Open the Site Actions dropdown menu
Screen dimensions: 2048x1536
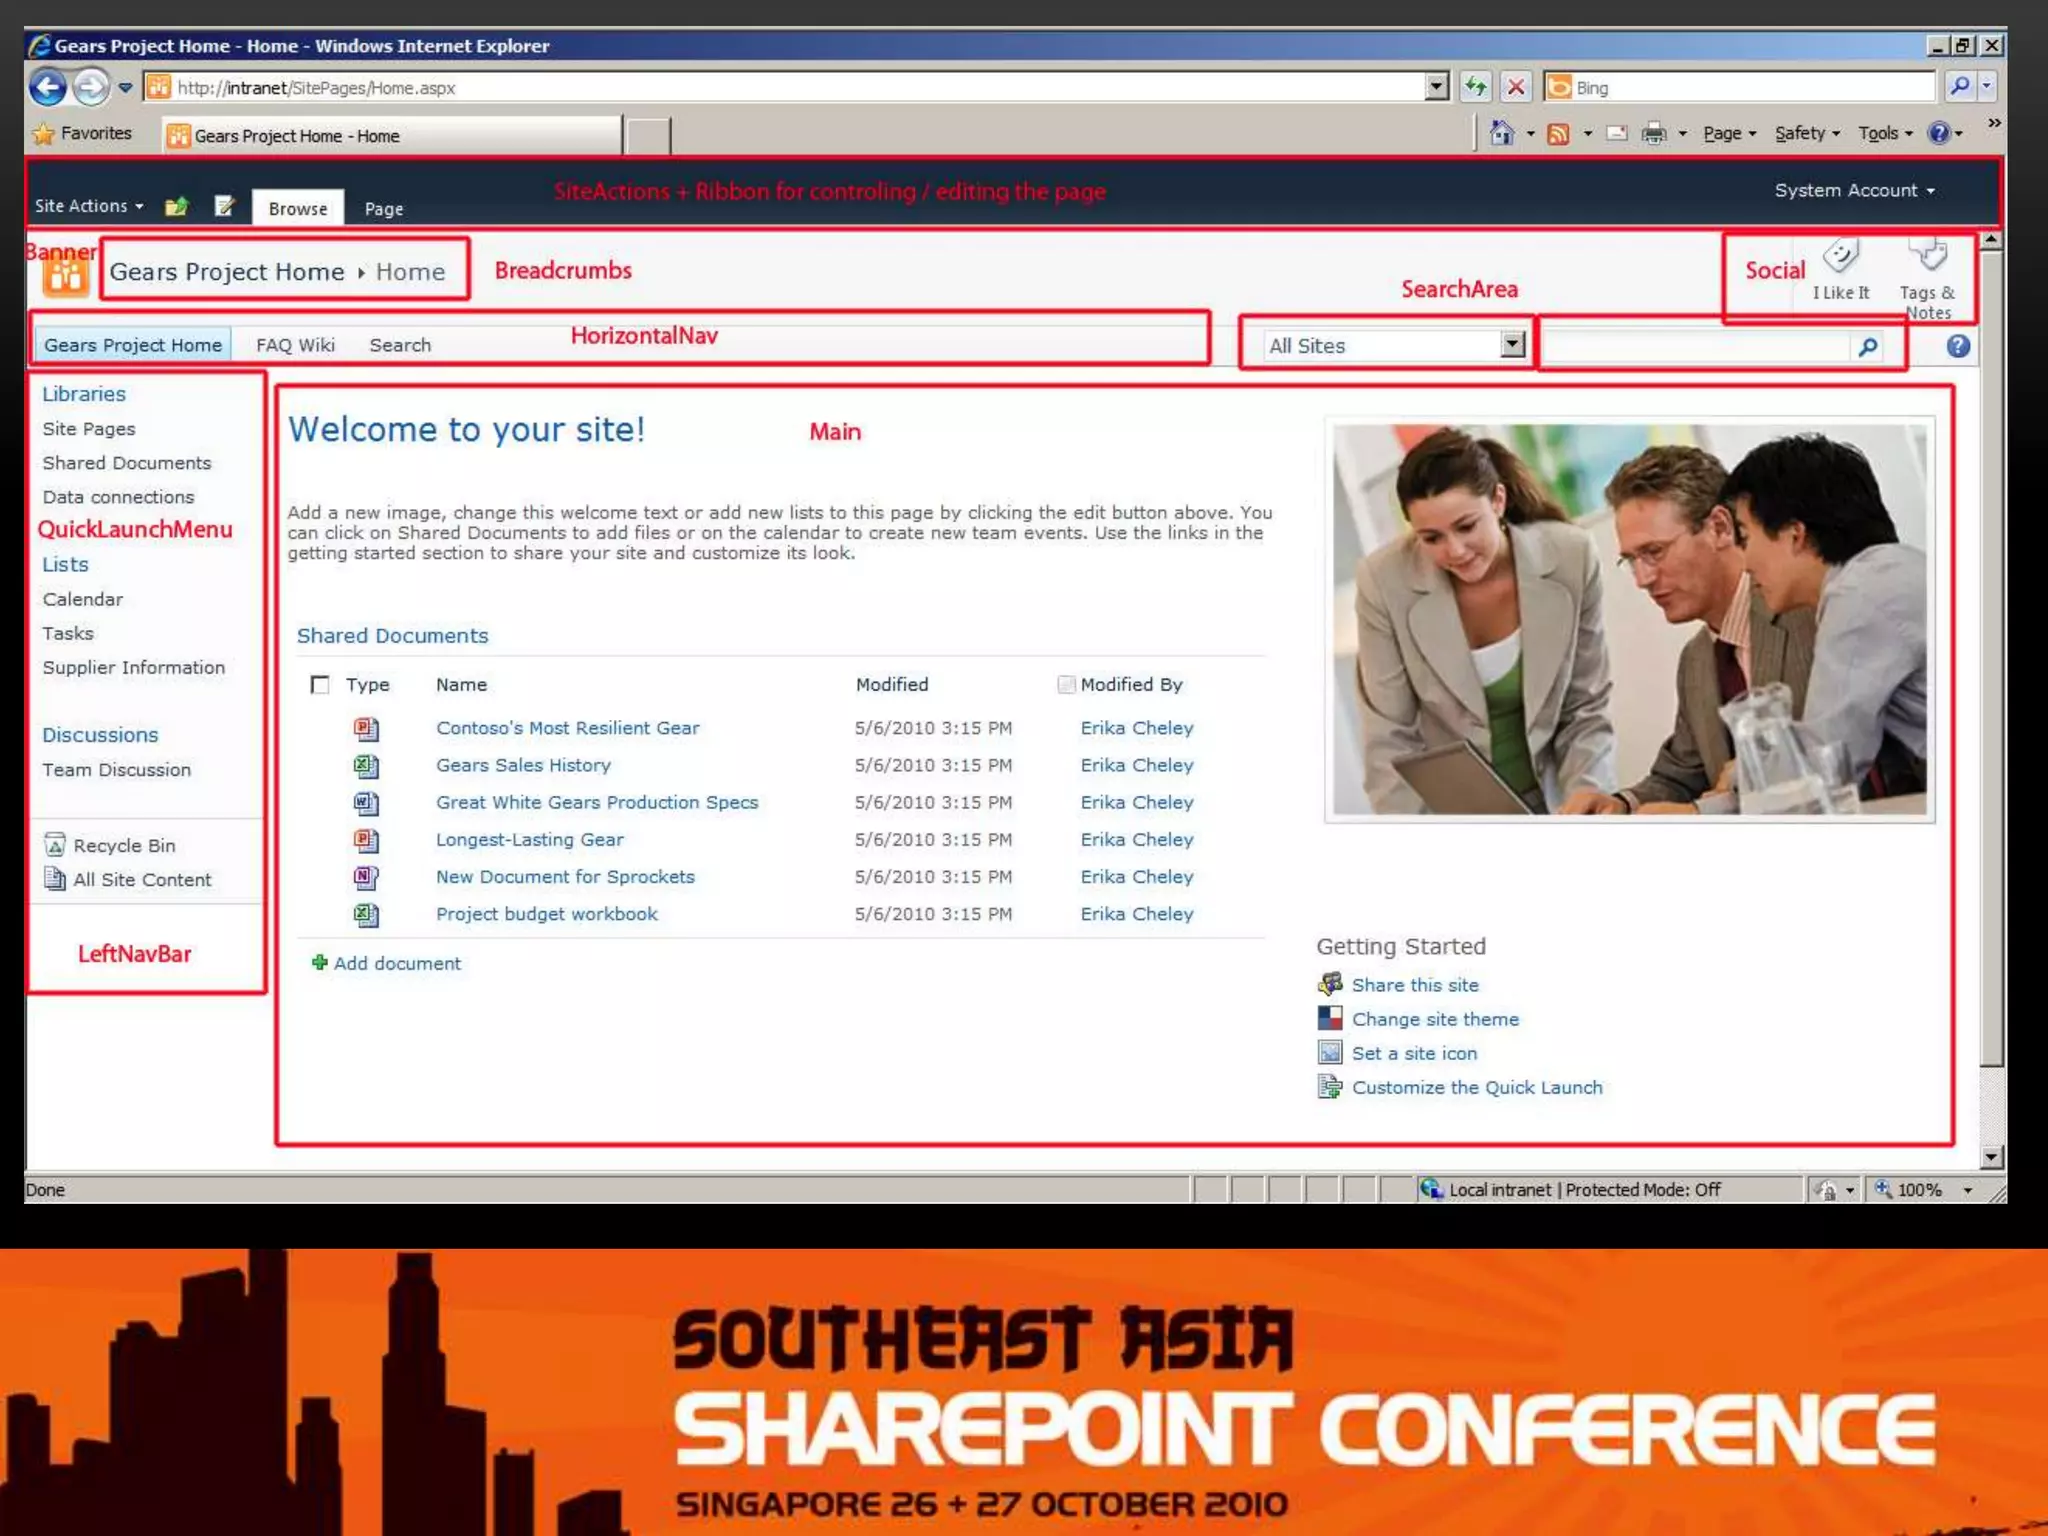pos(89,206)
